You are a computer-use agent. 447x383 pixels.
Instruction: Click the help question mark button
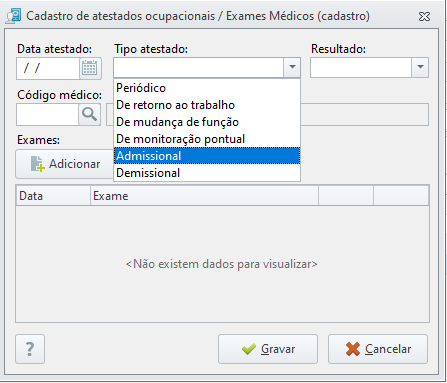pos(30,349)
